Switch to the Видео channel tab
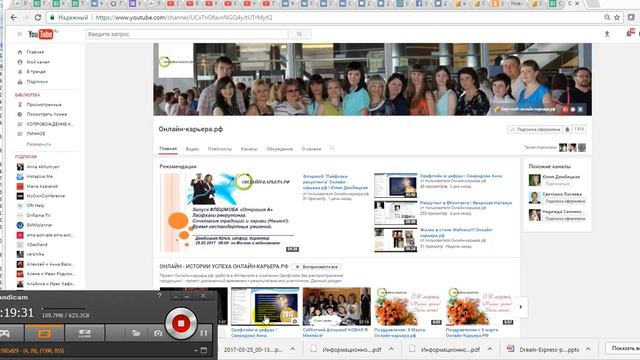640x360 pixels. point(192,149)
